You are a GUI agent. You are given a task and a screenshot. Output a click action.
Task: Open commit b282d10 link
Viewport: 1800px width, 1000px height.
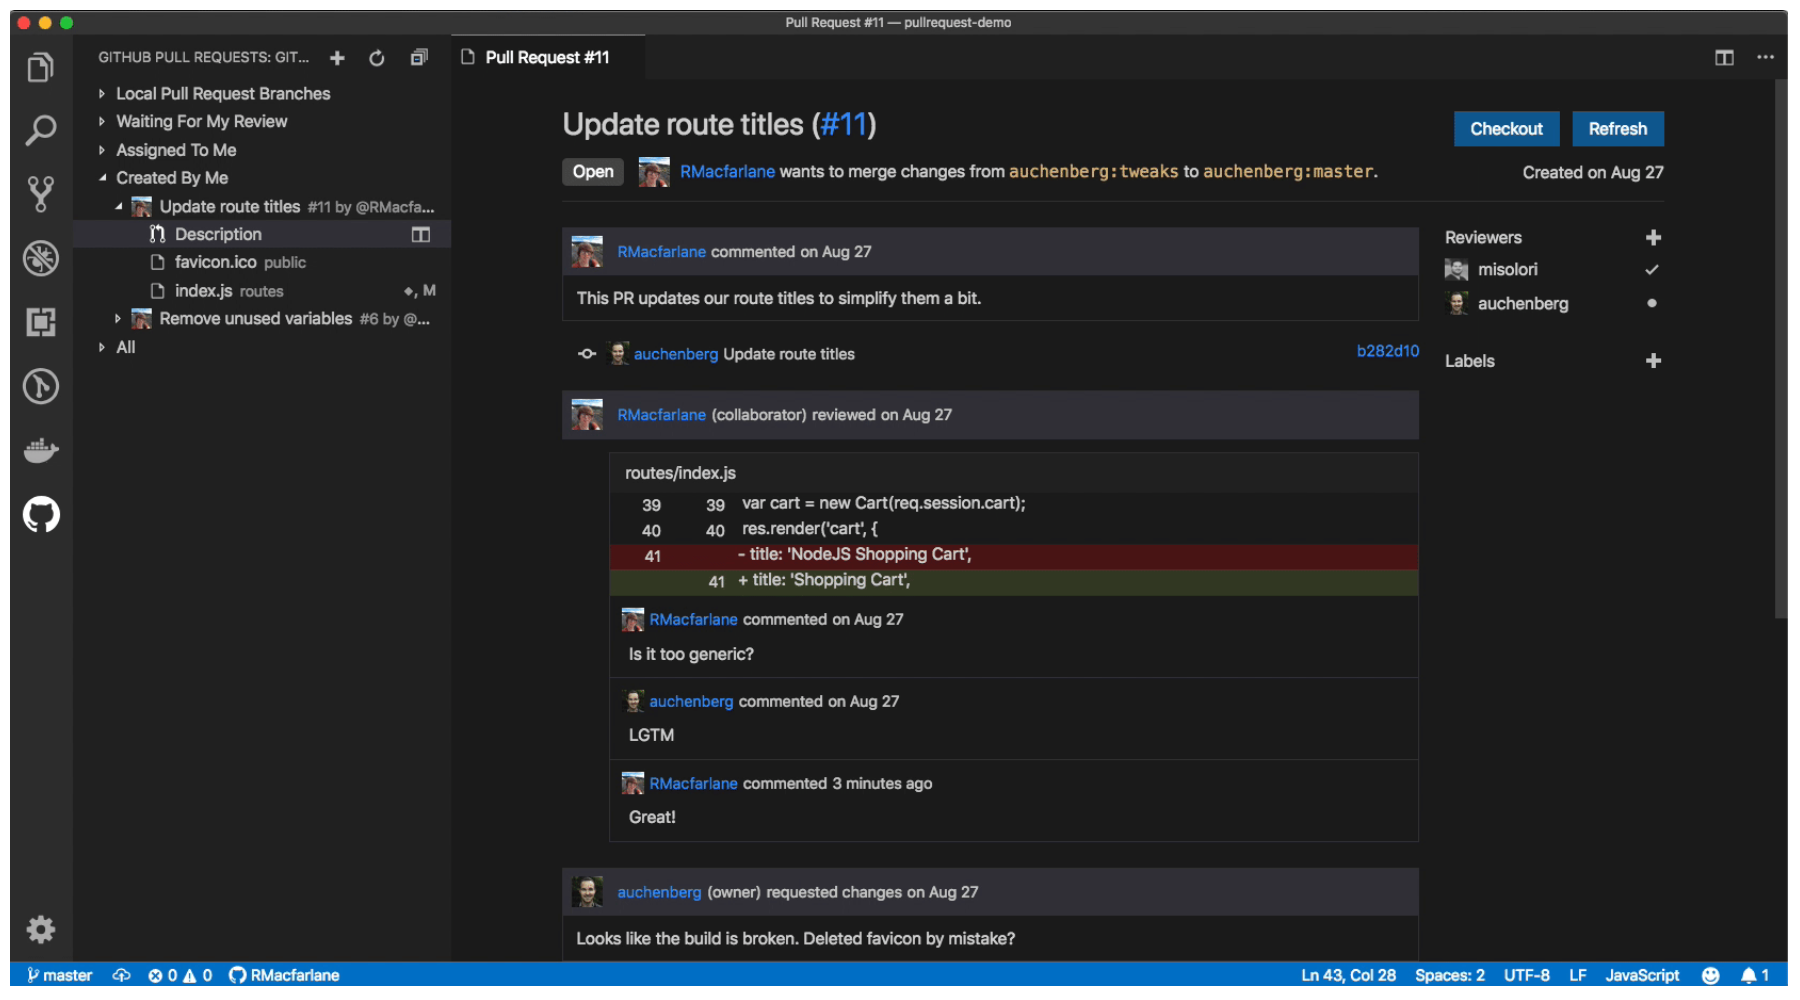[x=1388, y=351]
